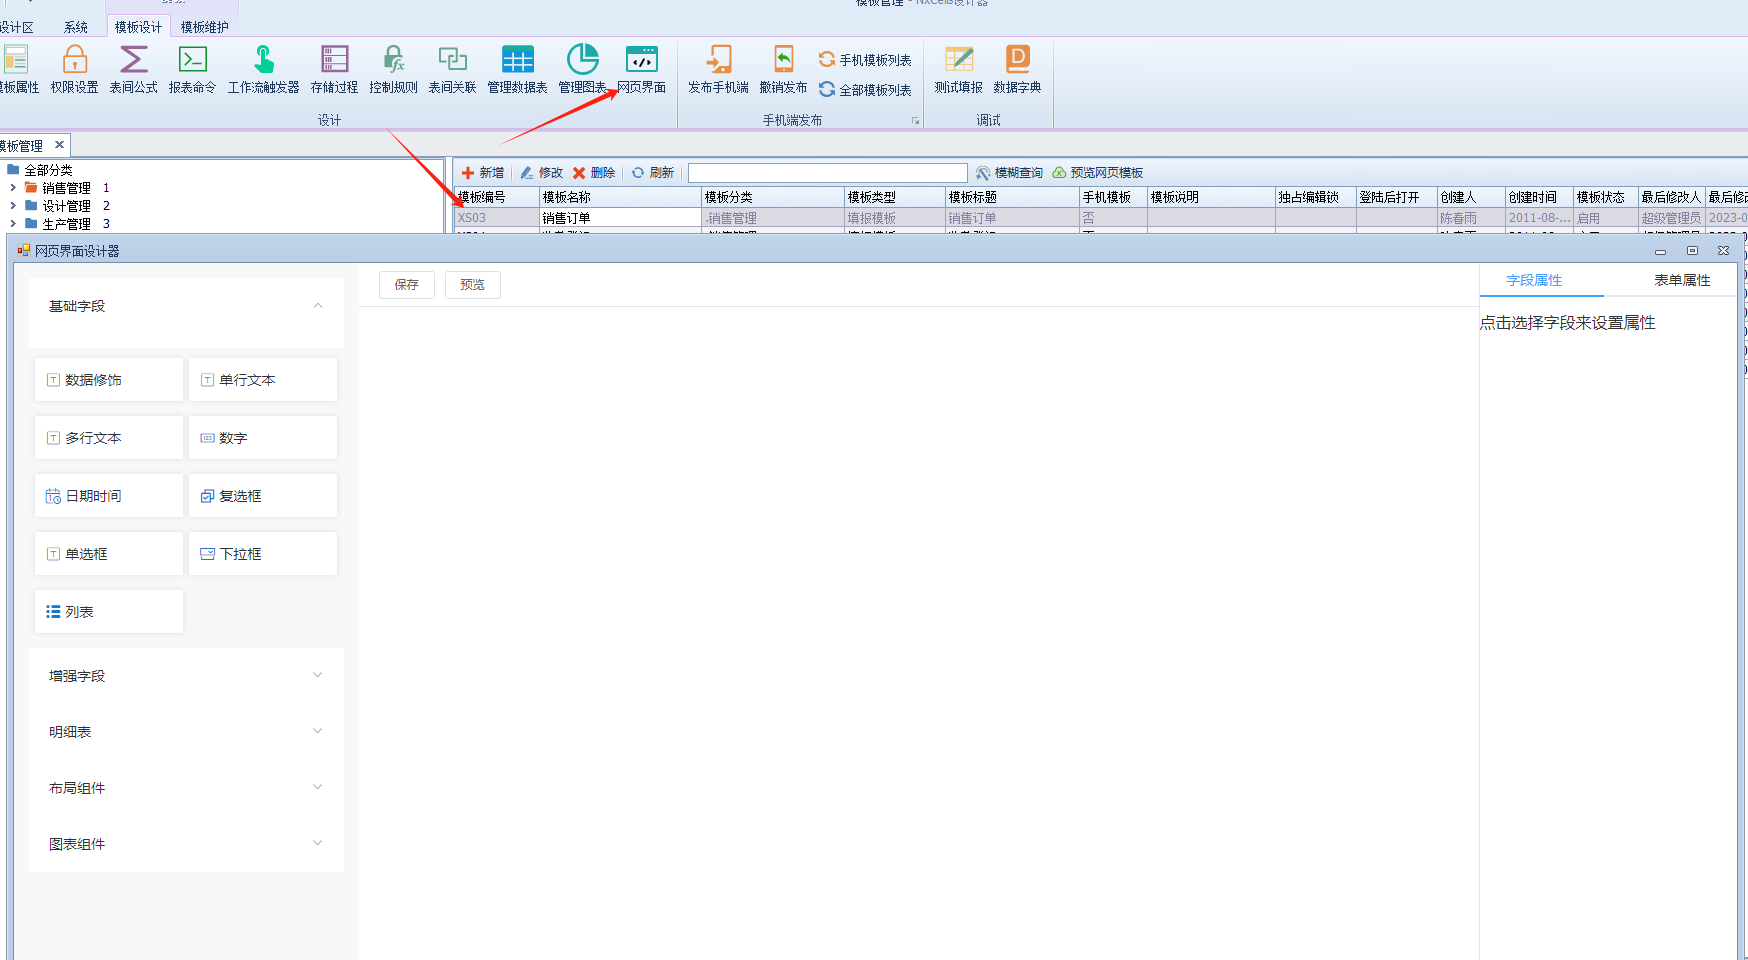Add the 复选框 checkbox field
The width and height of the screenshot is (1748, 960).
pyautogui.click(x=263, y=496)
